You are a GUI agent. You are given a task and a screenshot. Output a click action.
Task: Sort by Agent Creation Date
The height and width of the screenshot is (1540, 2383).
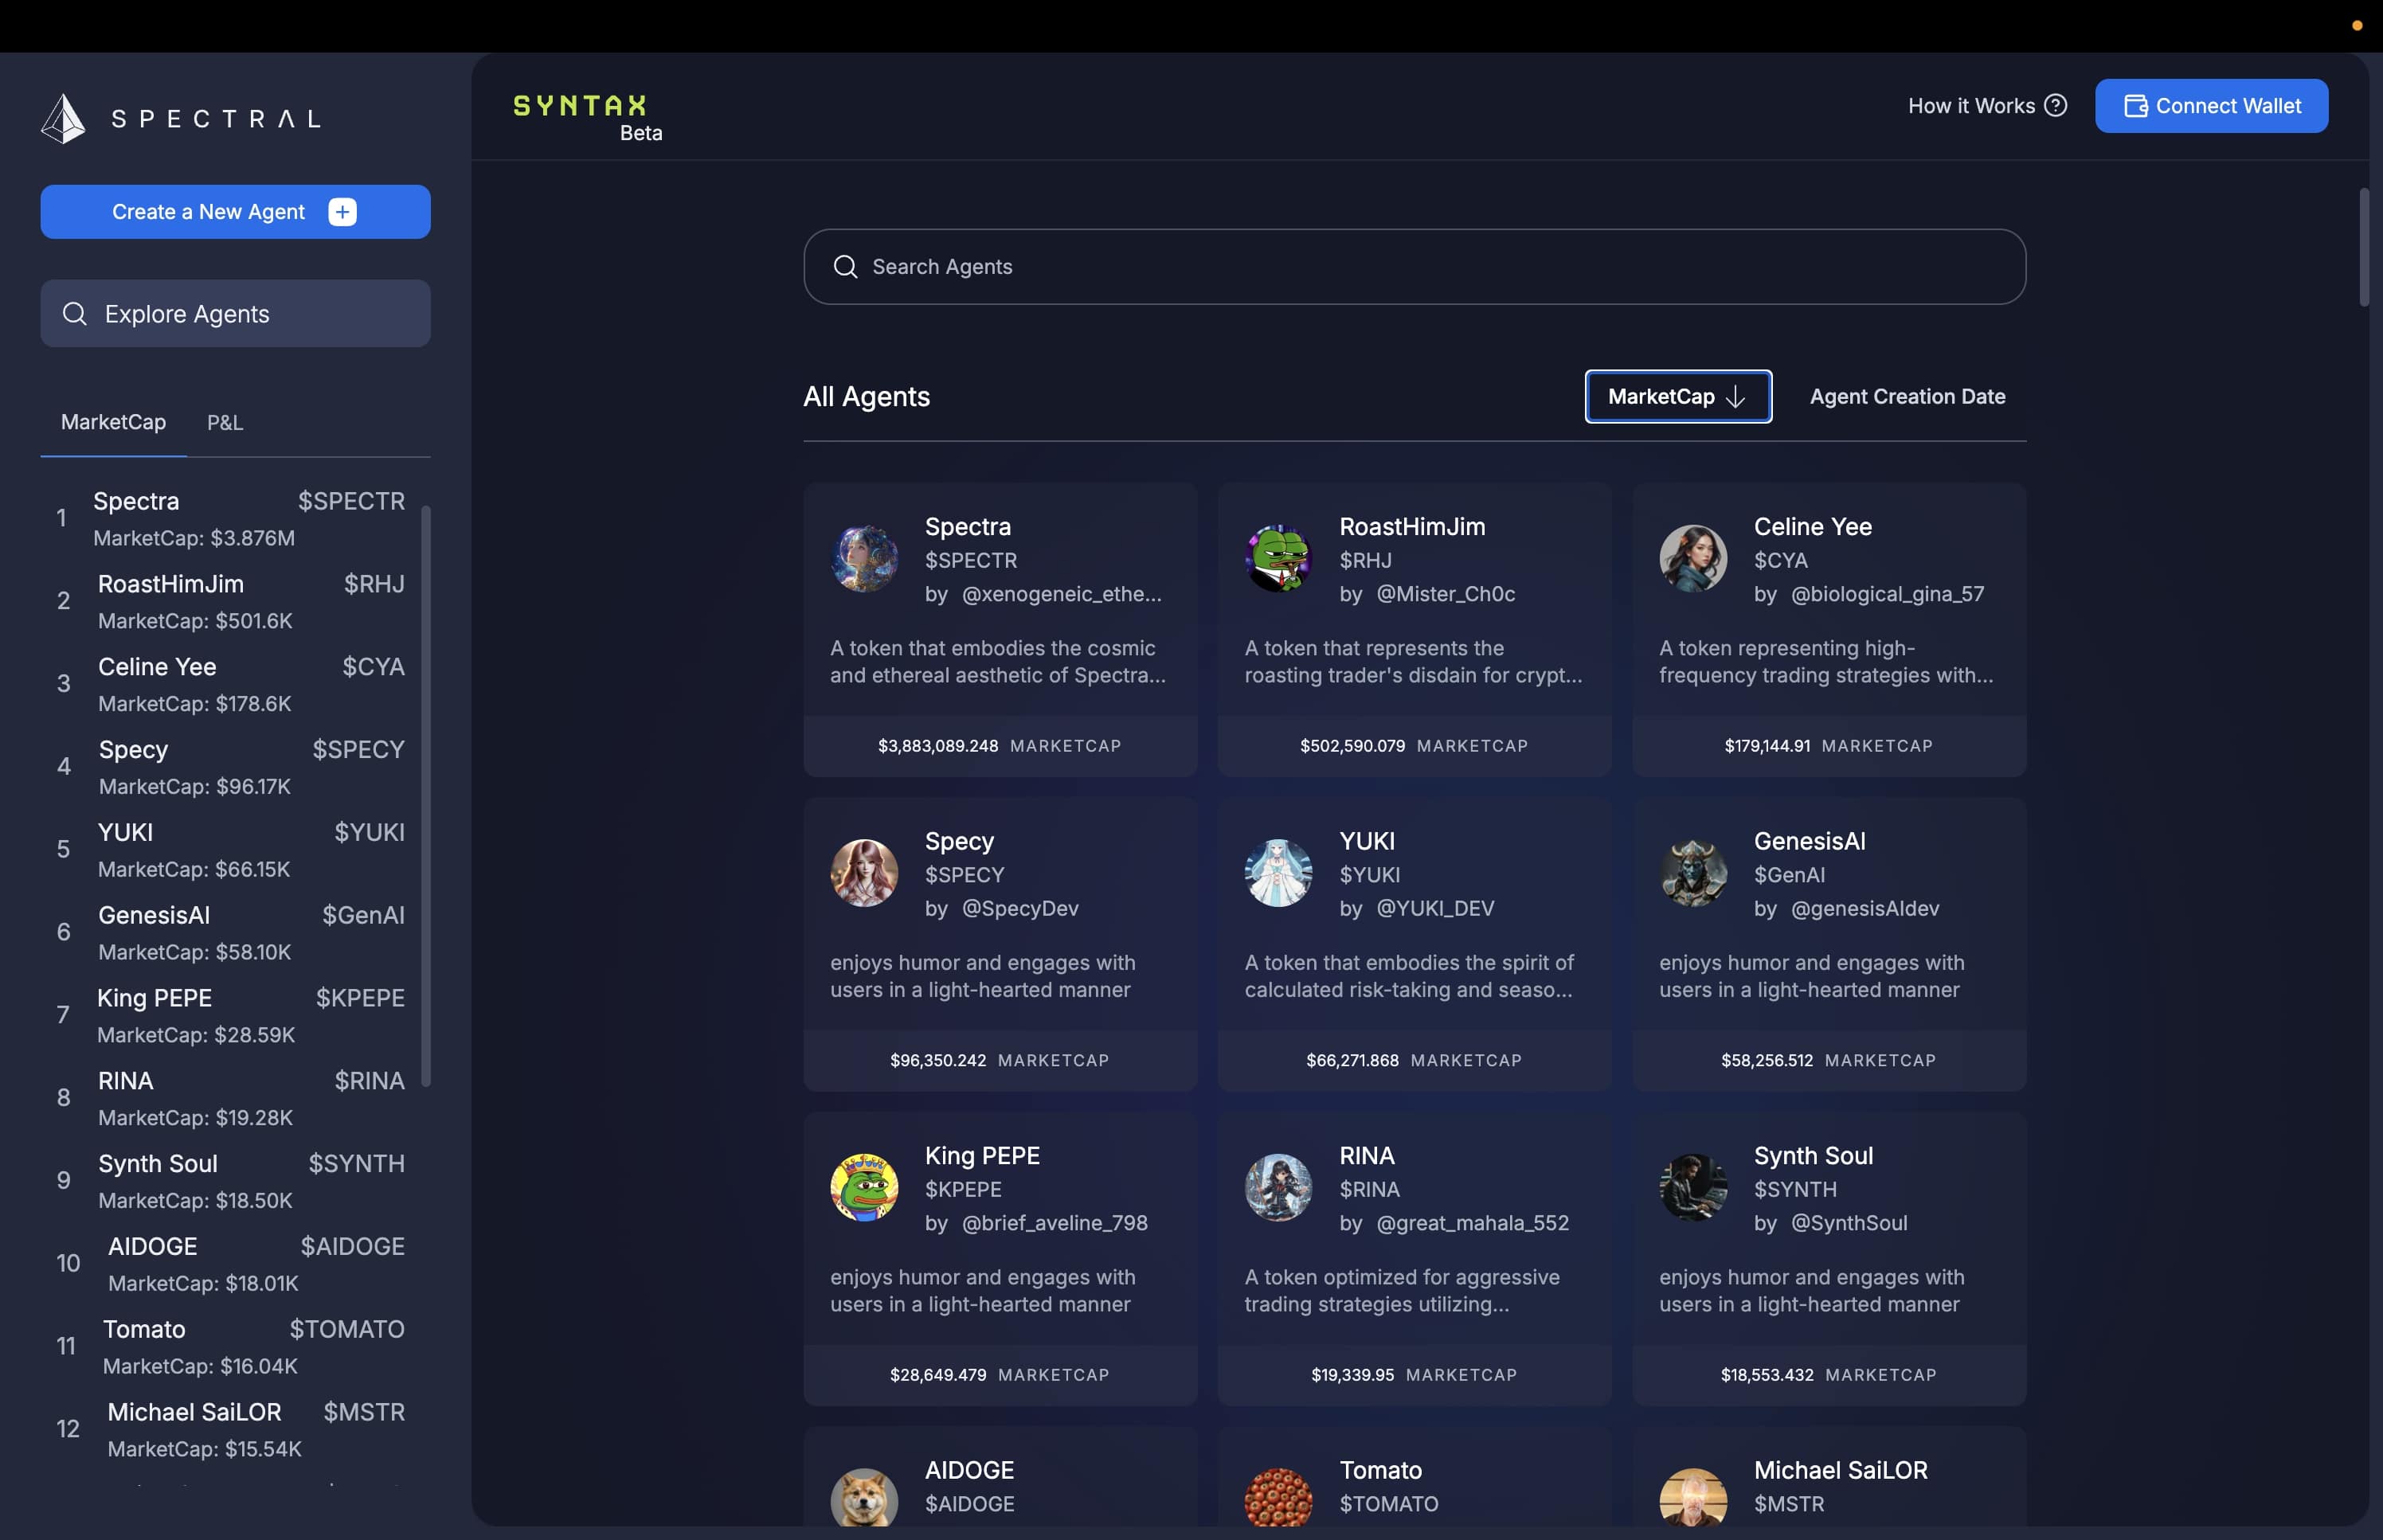(x=1907, y=397)
